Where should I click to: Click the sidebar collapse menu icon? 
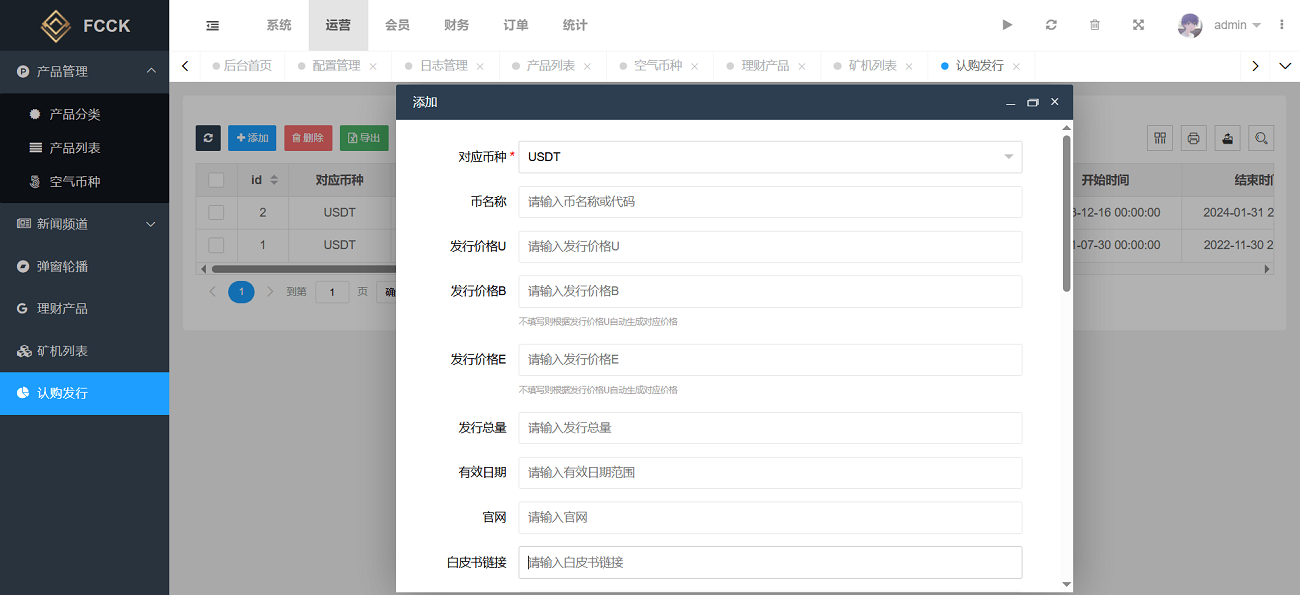pos(212,25)
